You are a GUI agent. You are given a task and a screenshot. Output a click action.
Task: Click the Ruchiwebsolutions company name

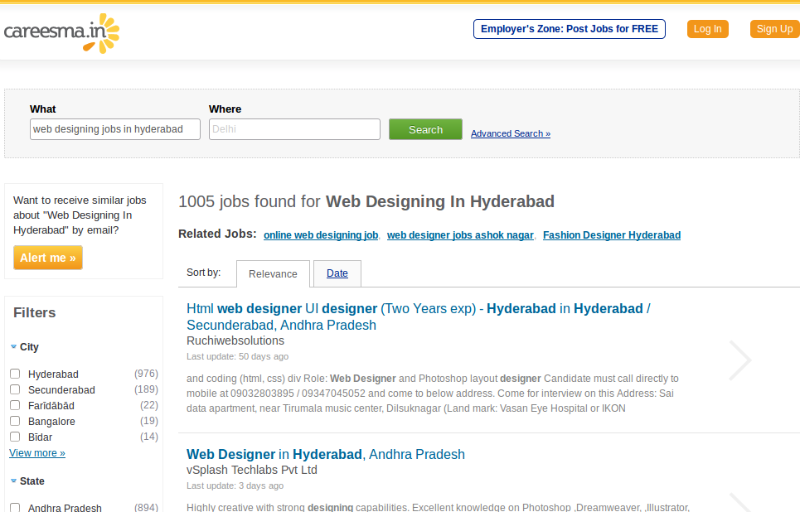point(235,341)
